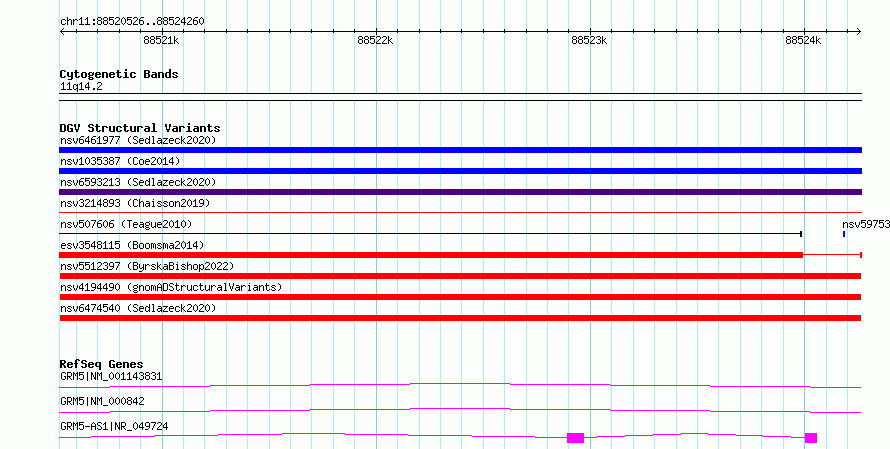Open the nsv6474540 (Sedlazeck2020) label
The width and height of the screenshot is (890, 449).
coord(138,308)
